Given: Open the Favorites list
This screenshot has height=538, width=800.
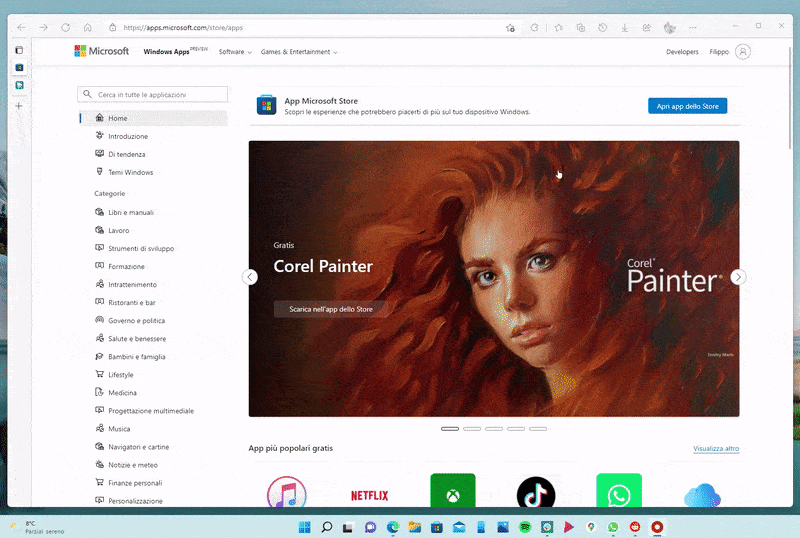Looking at the screenshot, I should tap(559, 28).
